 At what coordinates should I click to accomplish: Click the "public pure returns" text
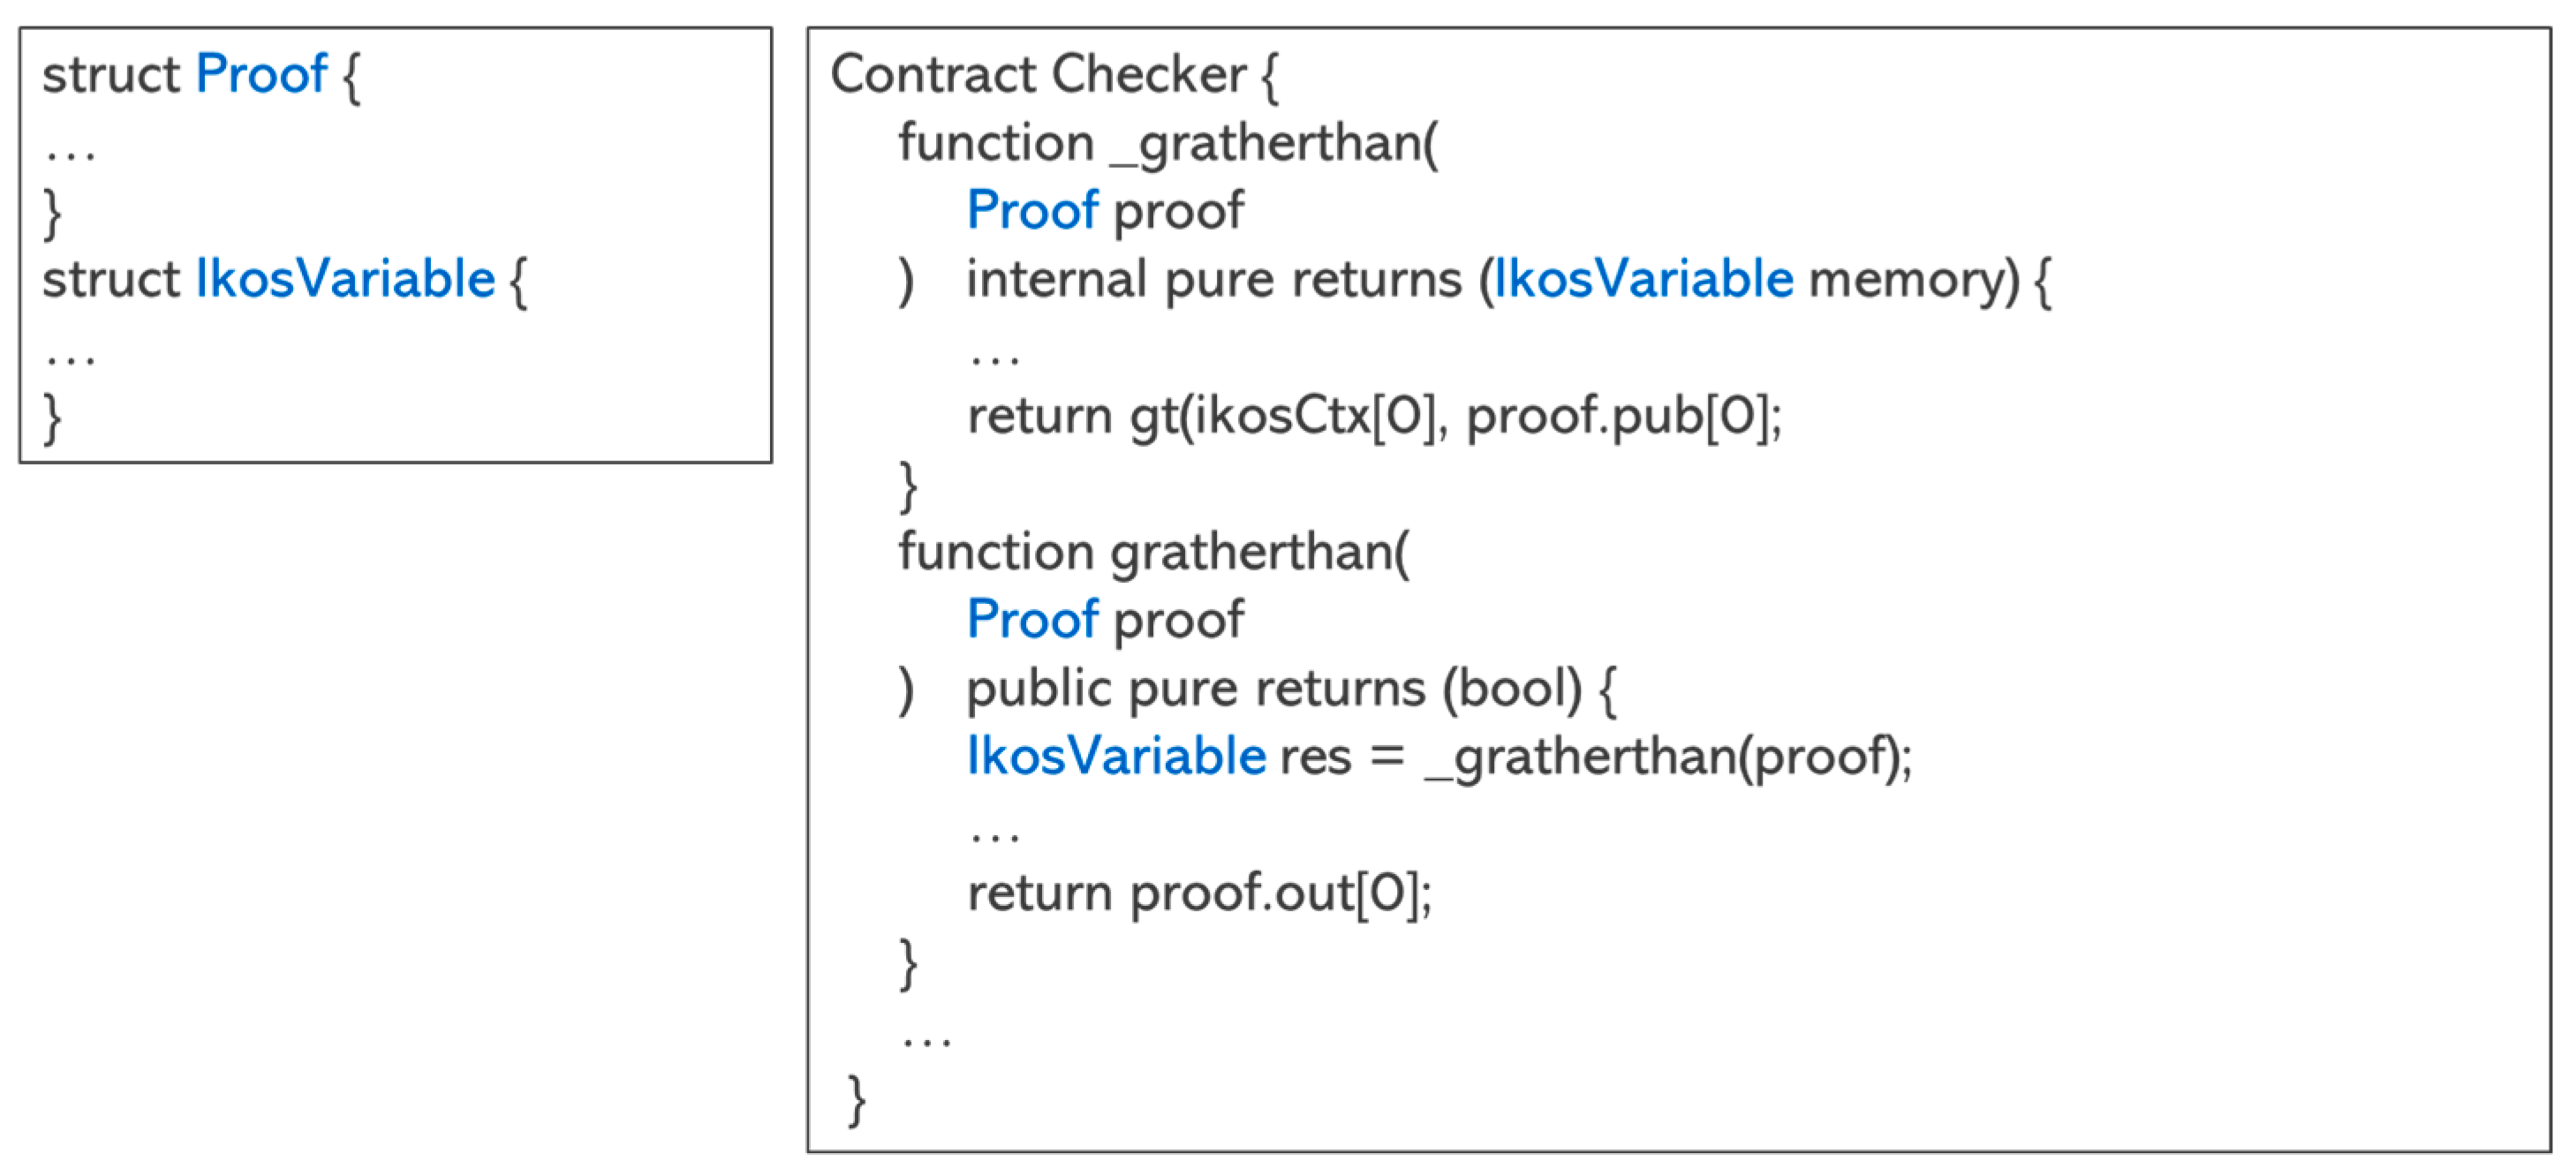click(x=1195, y=689)
